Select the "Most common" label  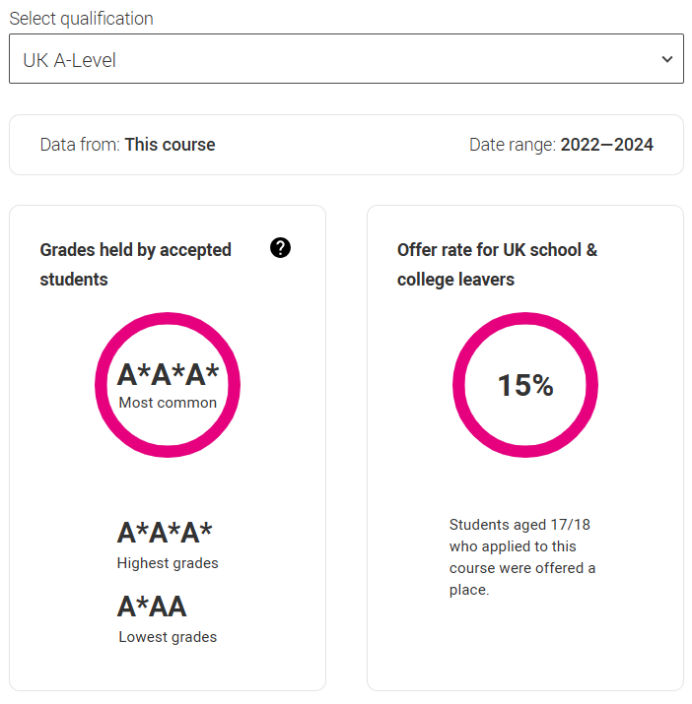point(168,403)
